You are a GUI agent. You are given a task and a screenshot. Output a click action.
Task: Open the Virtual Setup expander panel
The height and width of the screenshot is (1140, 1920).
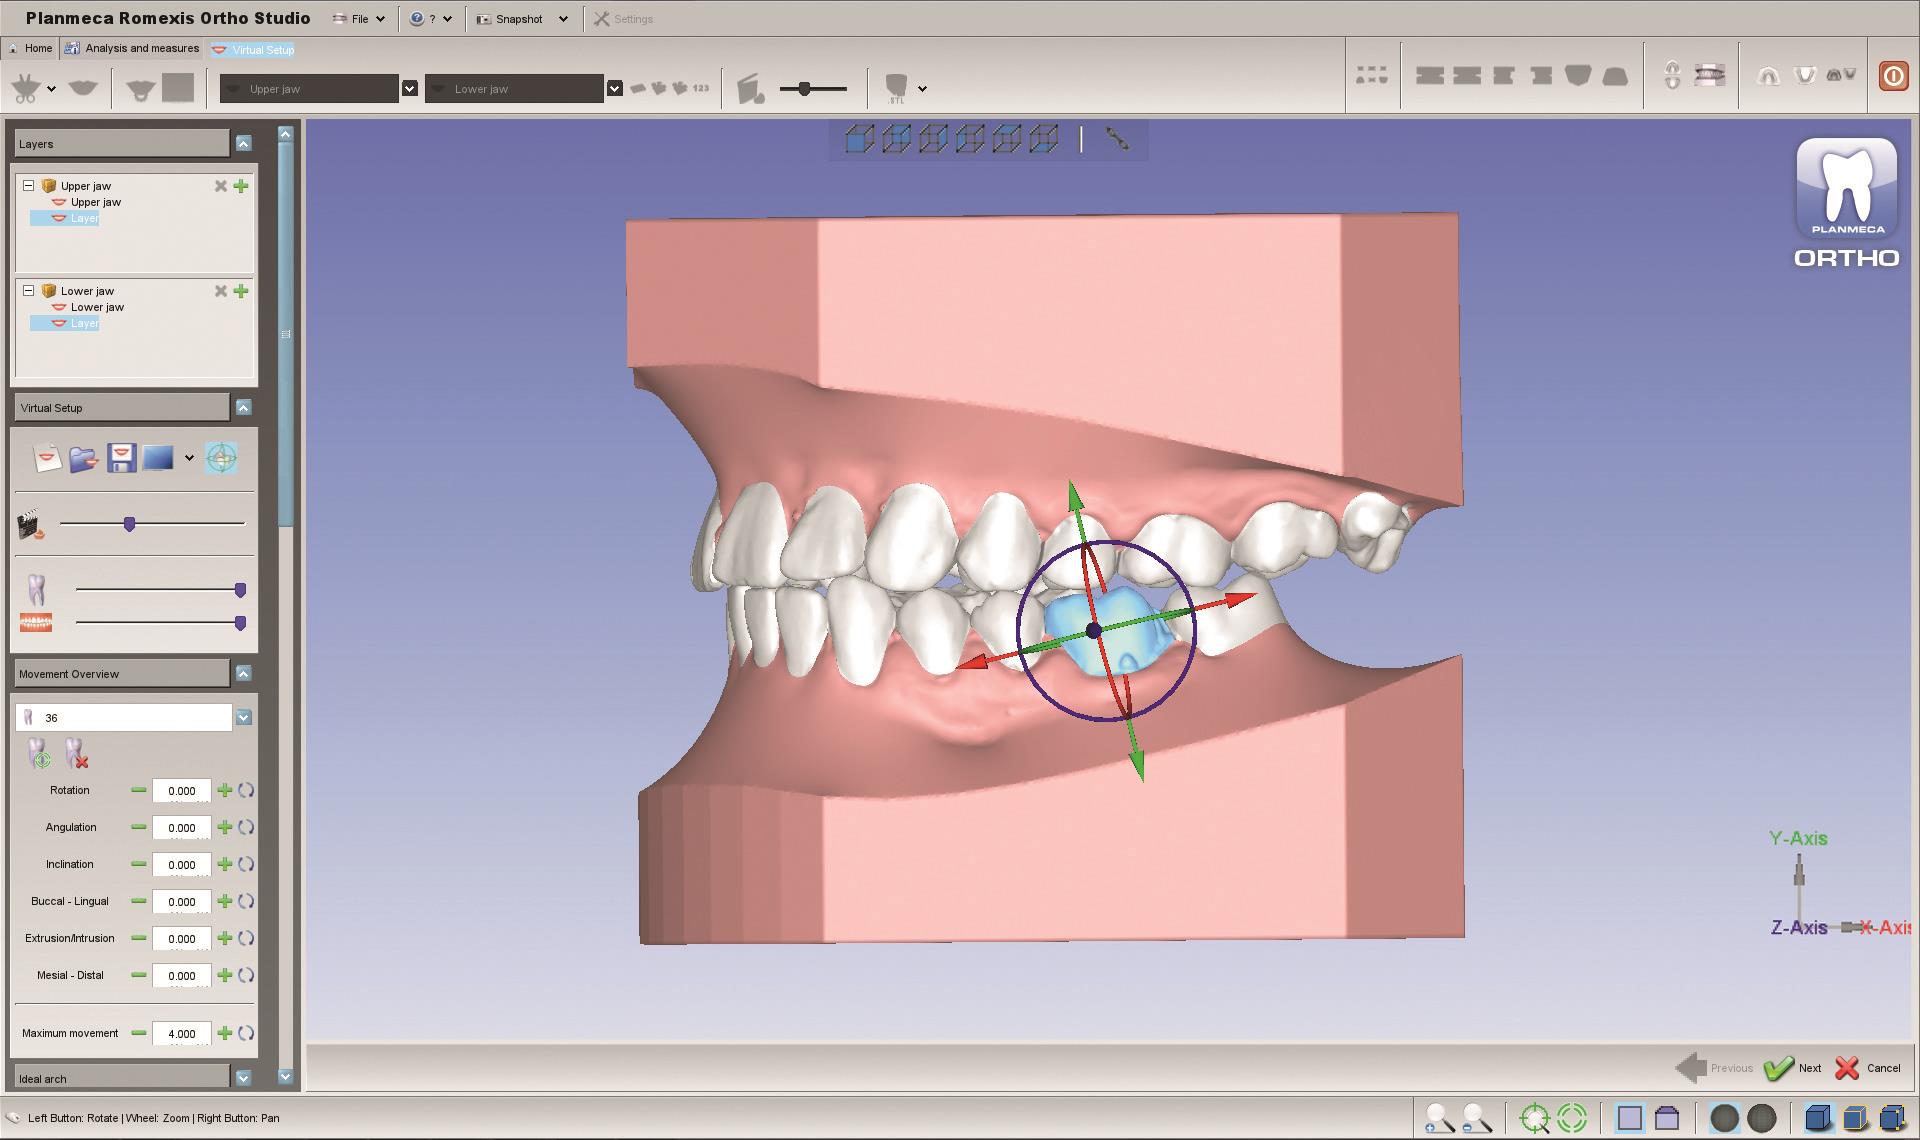[x=243, y=406]
